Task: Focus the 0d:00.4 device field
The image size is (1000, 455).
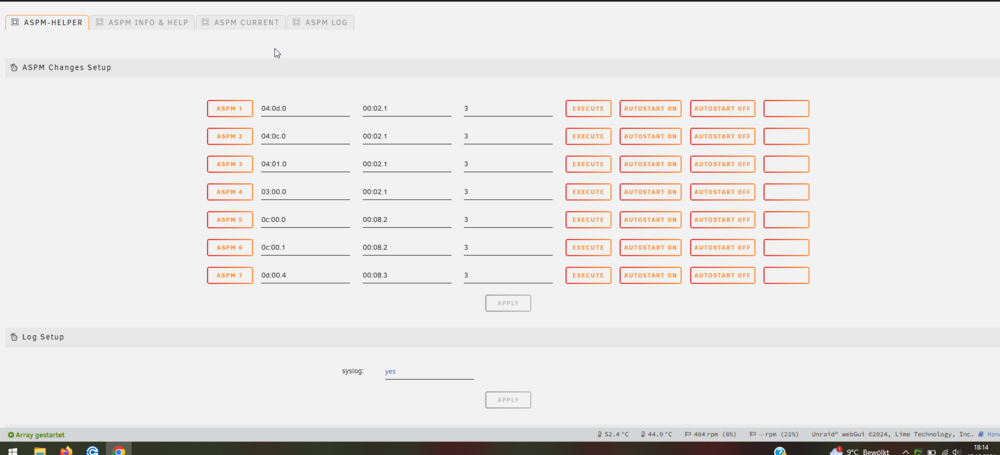Action: click(305, 276)
